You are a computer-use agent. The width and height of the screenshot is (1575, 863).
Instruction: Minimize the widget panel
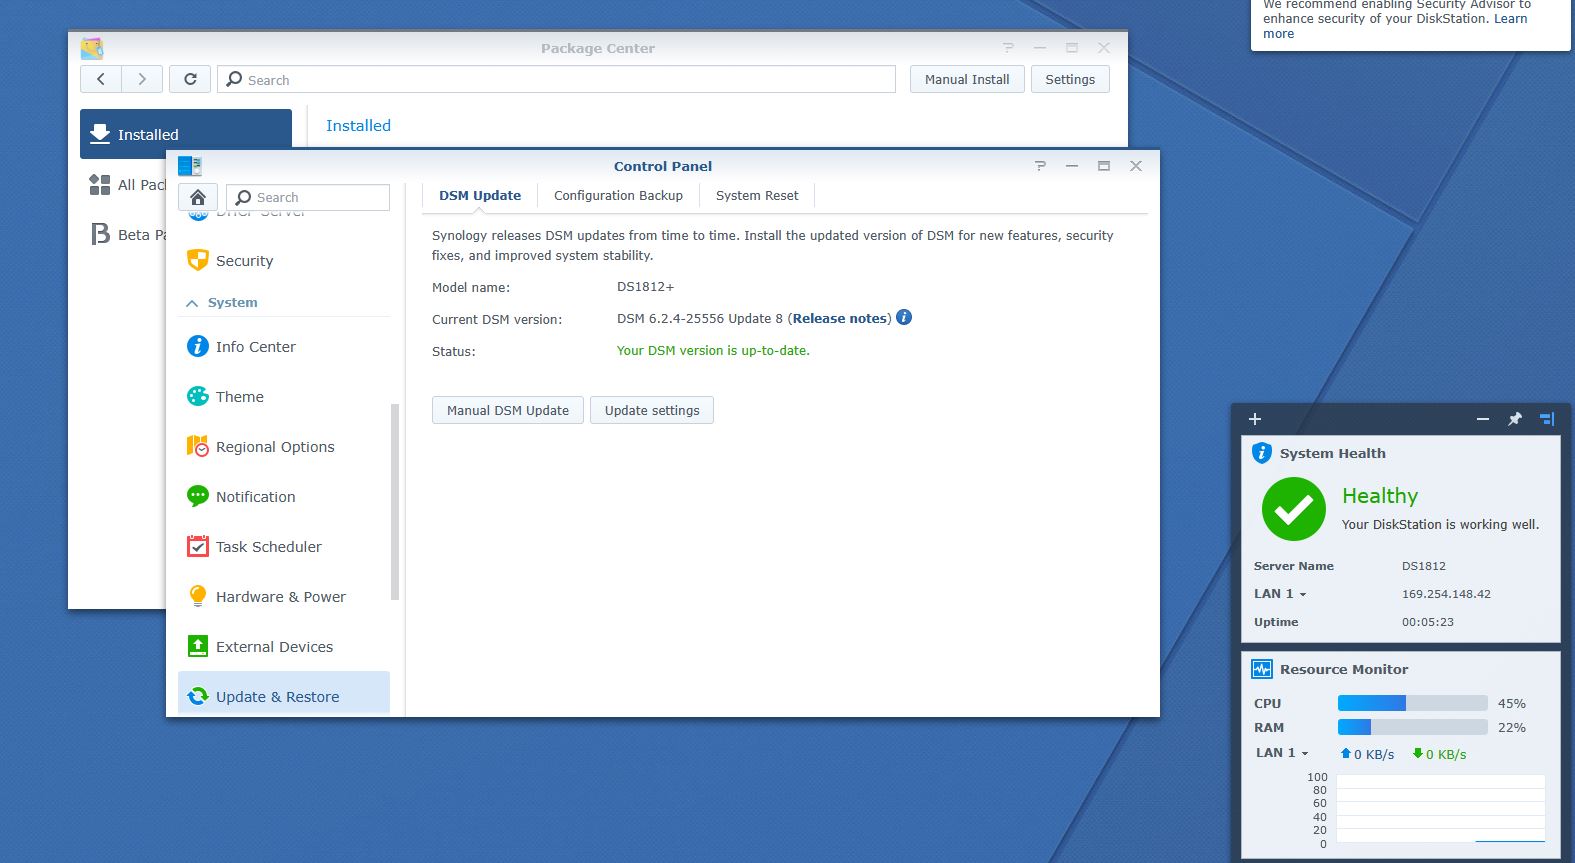1483,419
